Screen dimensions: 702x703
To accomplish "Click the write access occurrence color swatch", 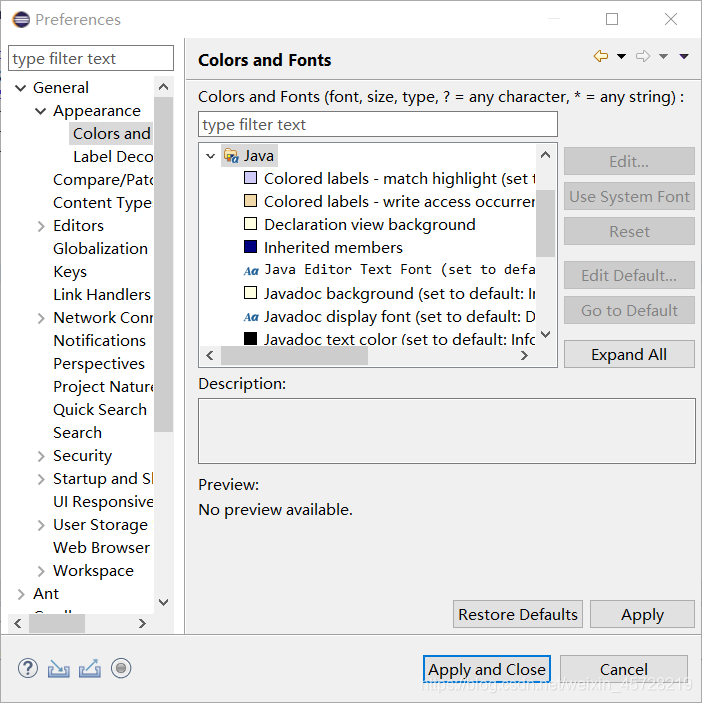I will [x=251, y=201].
